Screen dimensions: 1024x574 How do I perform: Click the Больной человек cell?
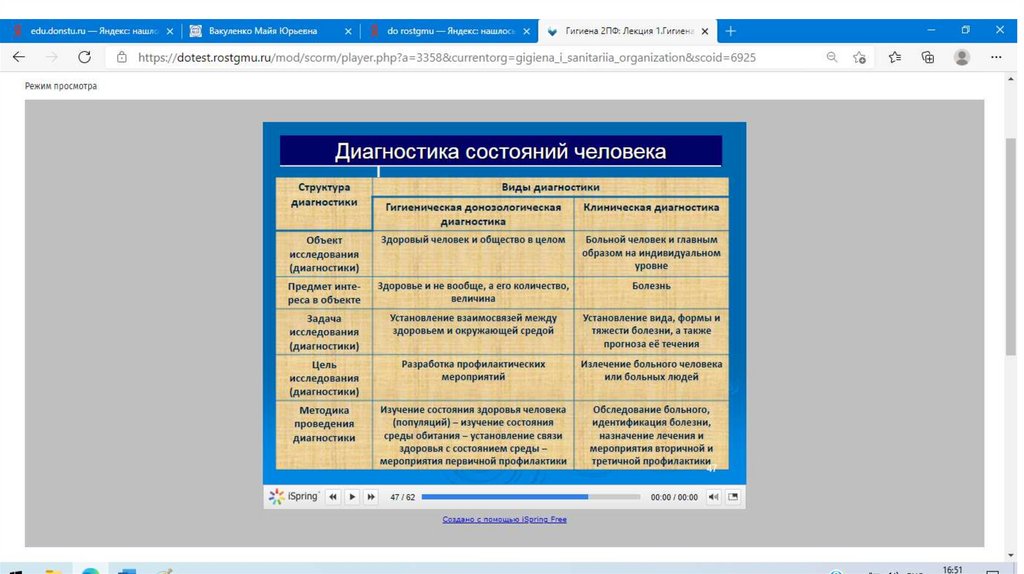(651, 253)
